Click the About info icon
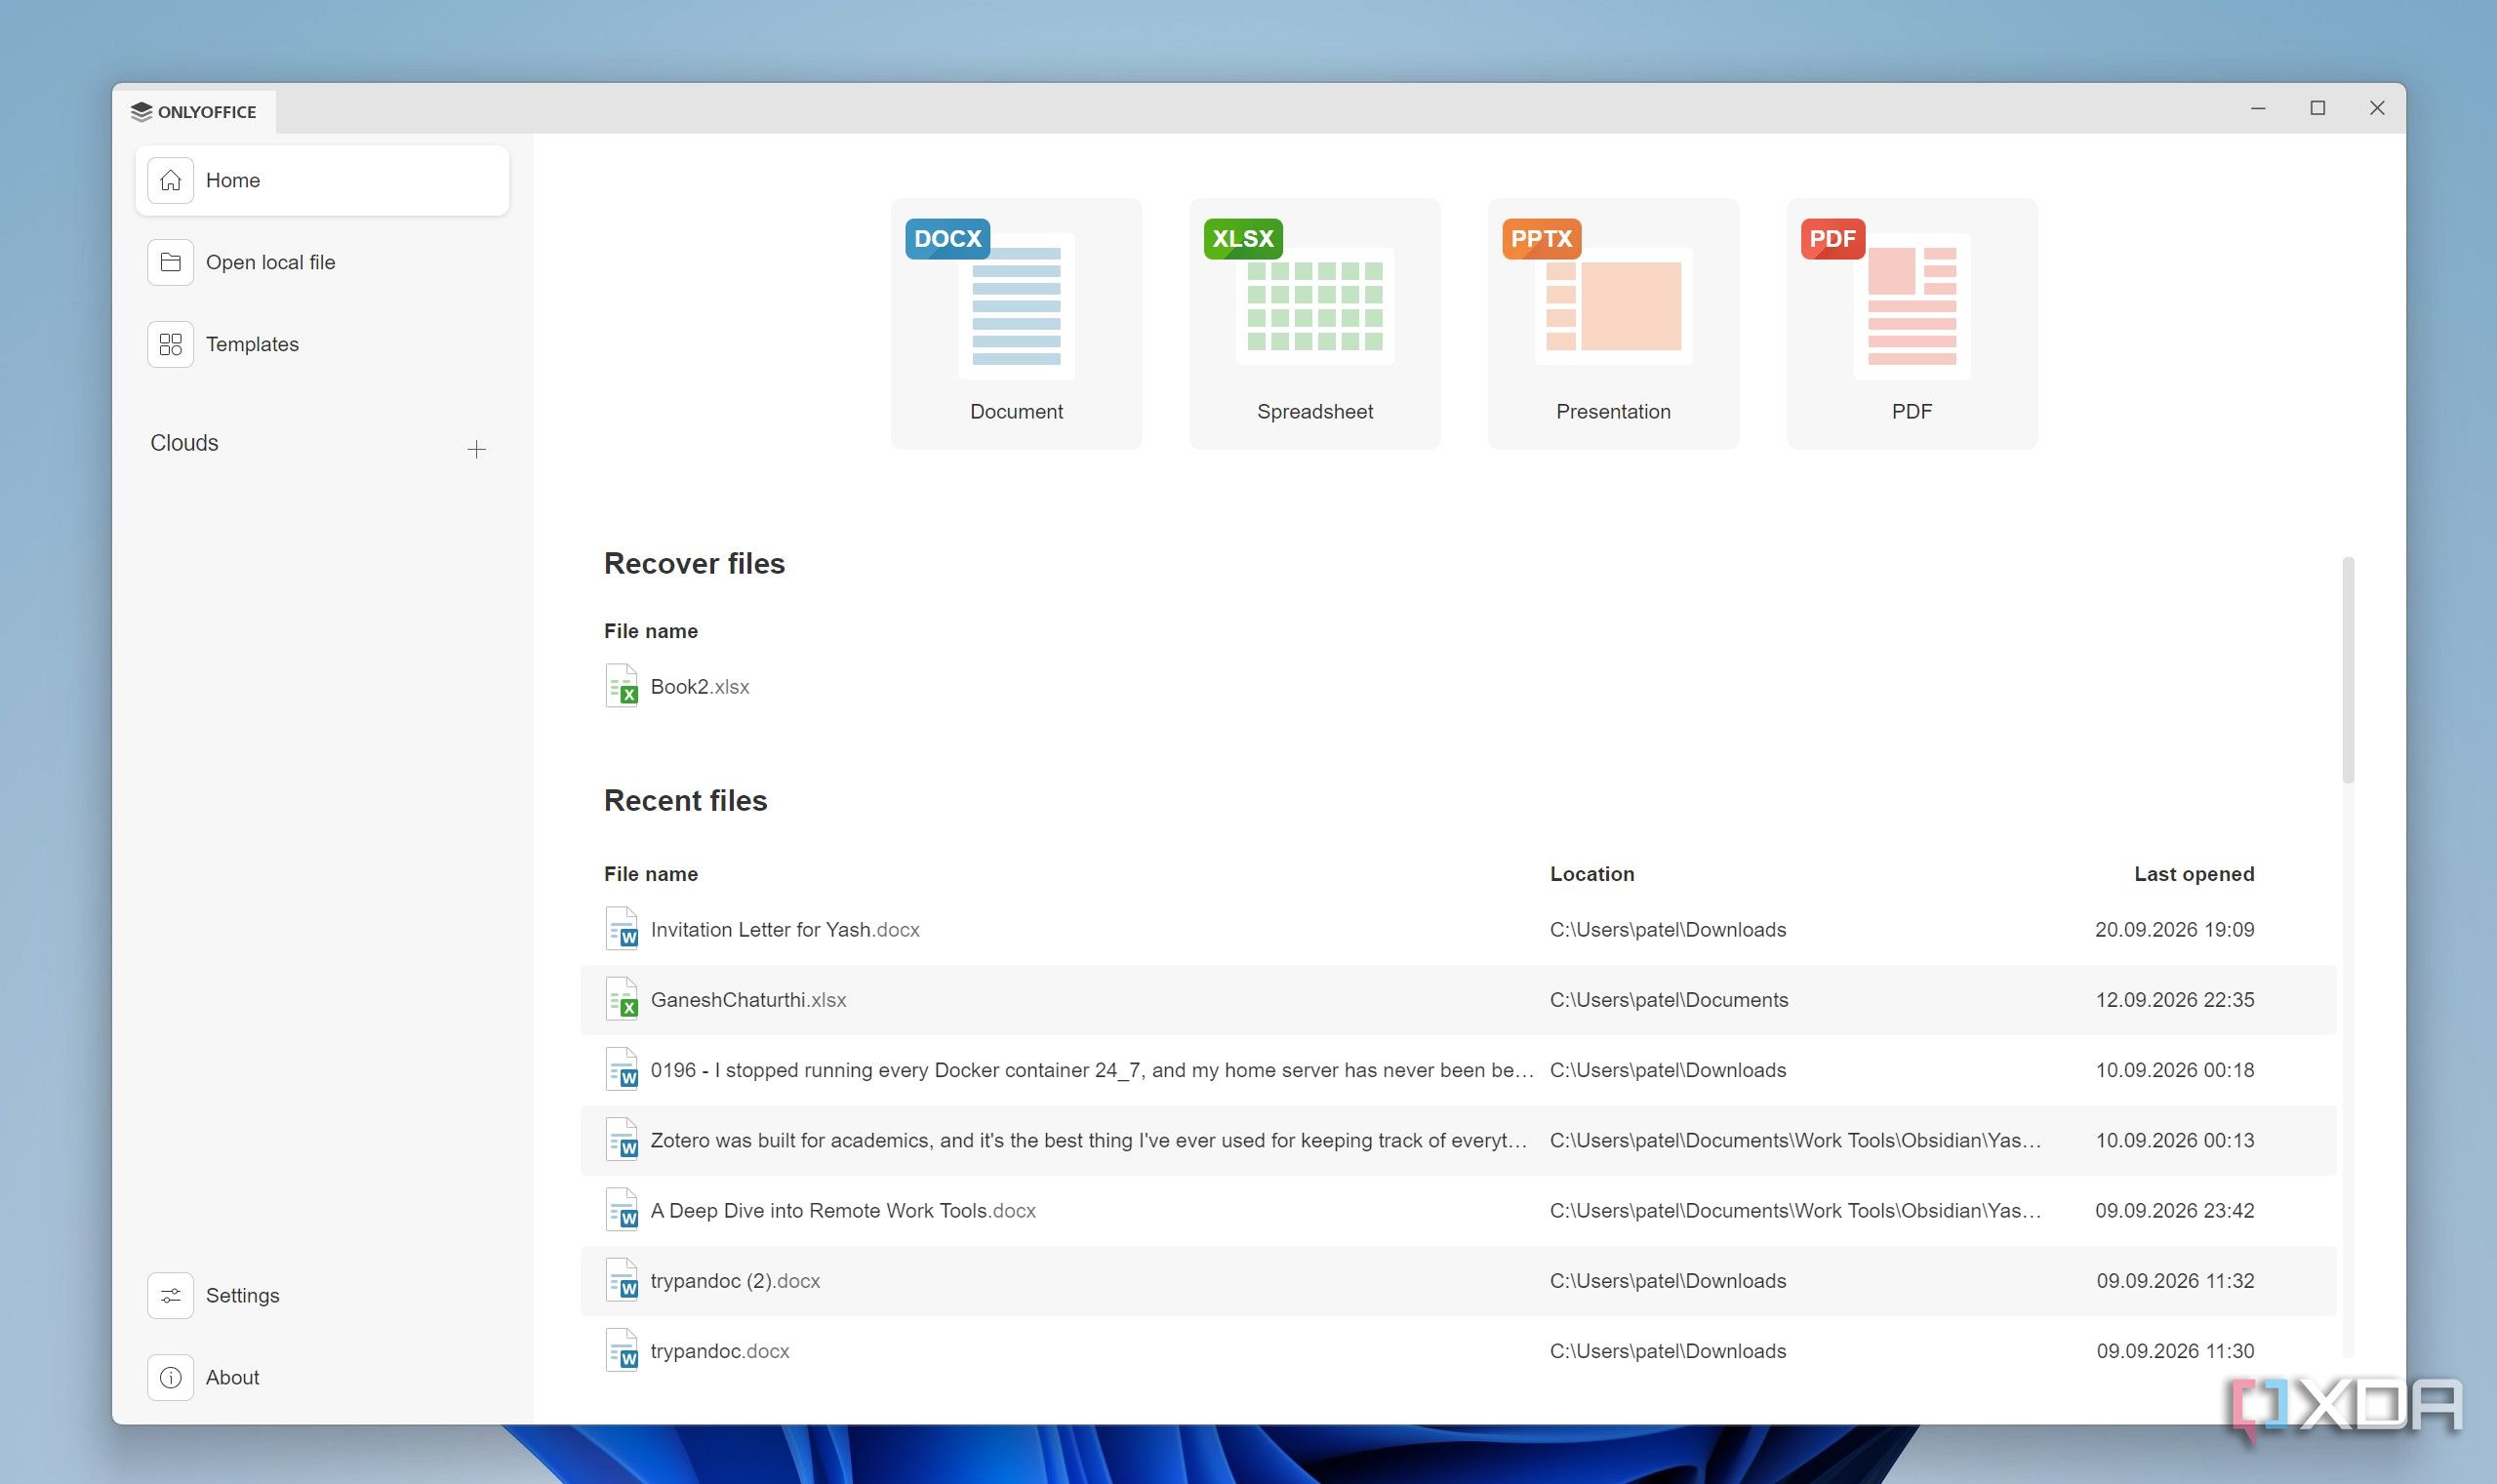Viewport: 2497px width, 1484px height. click(171, 1377)
